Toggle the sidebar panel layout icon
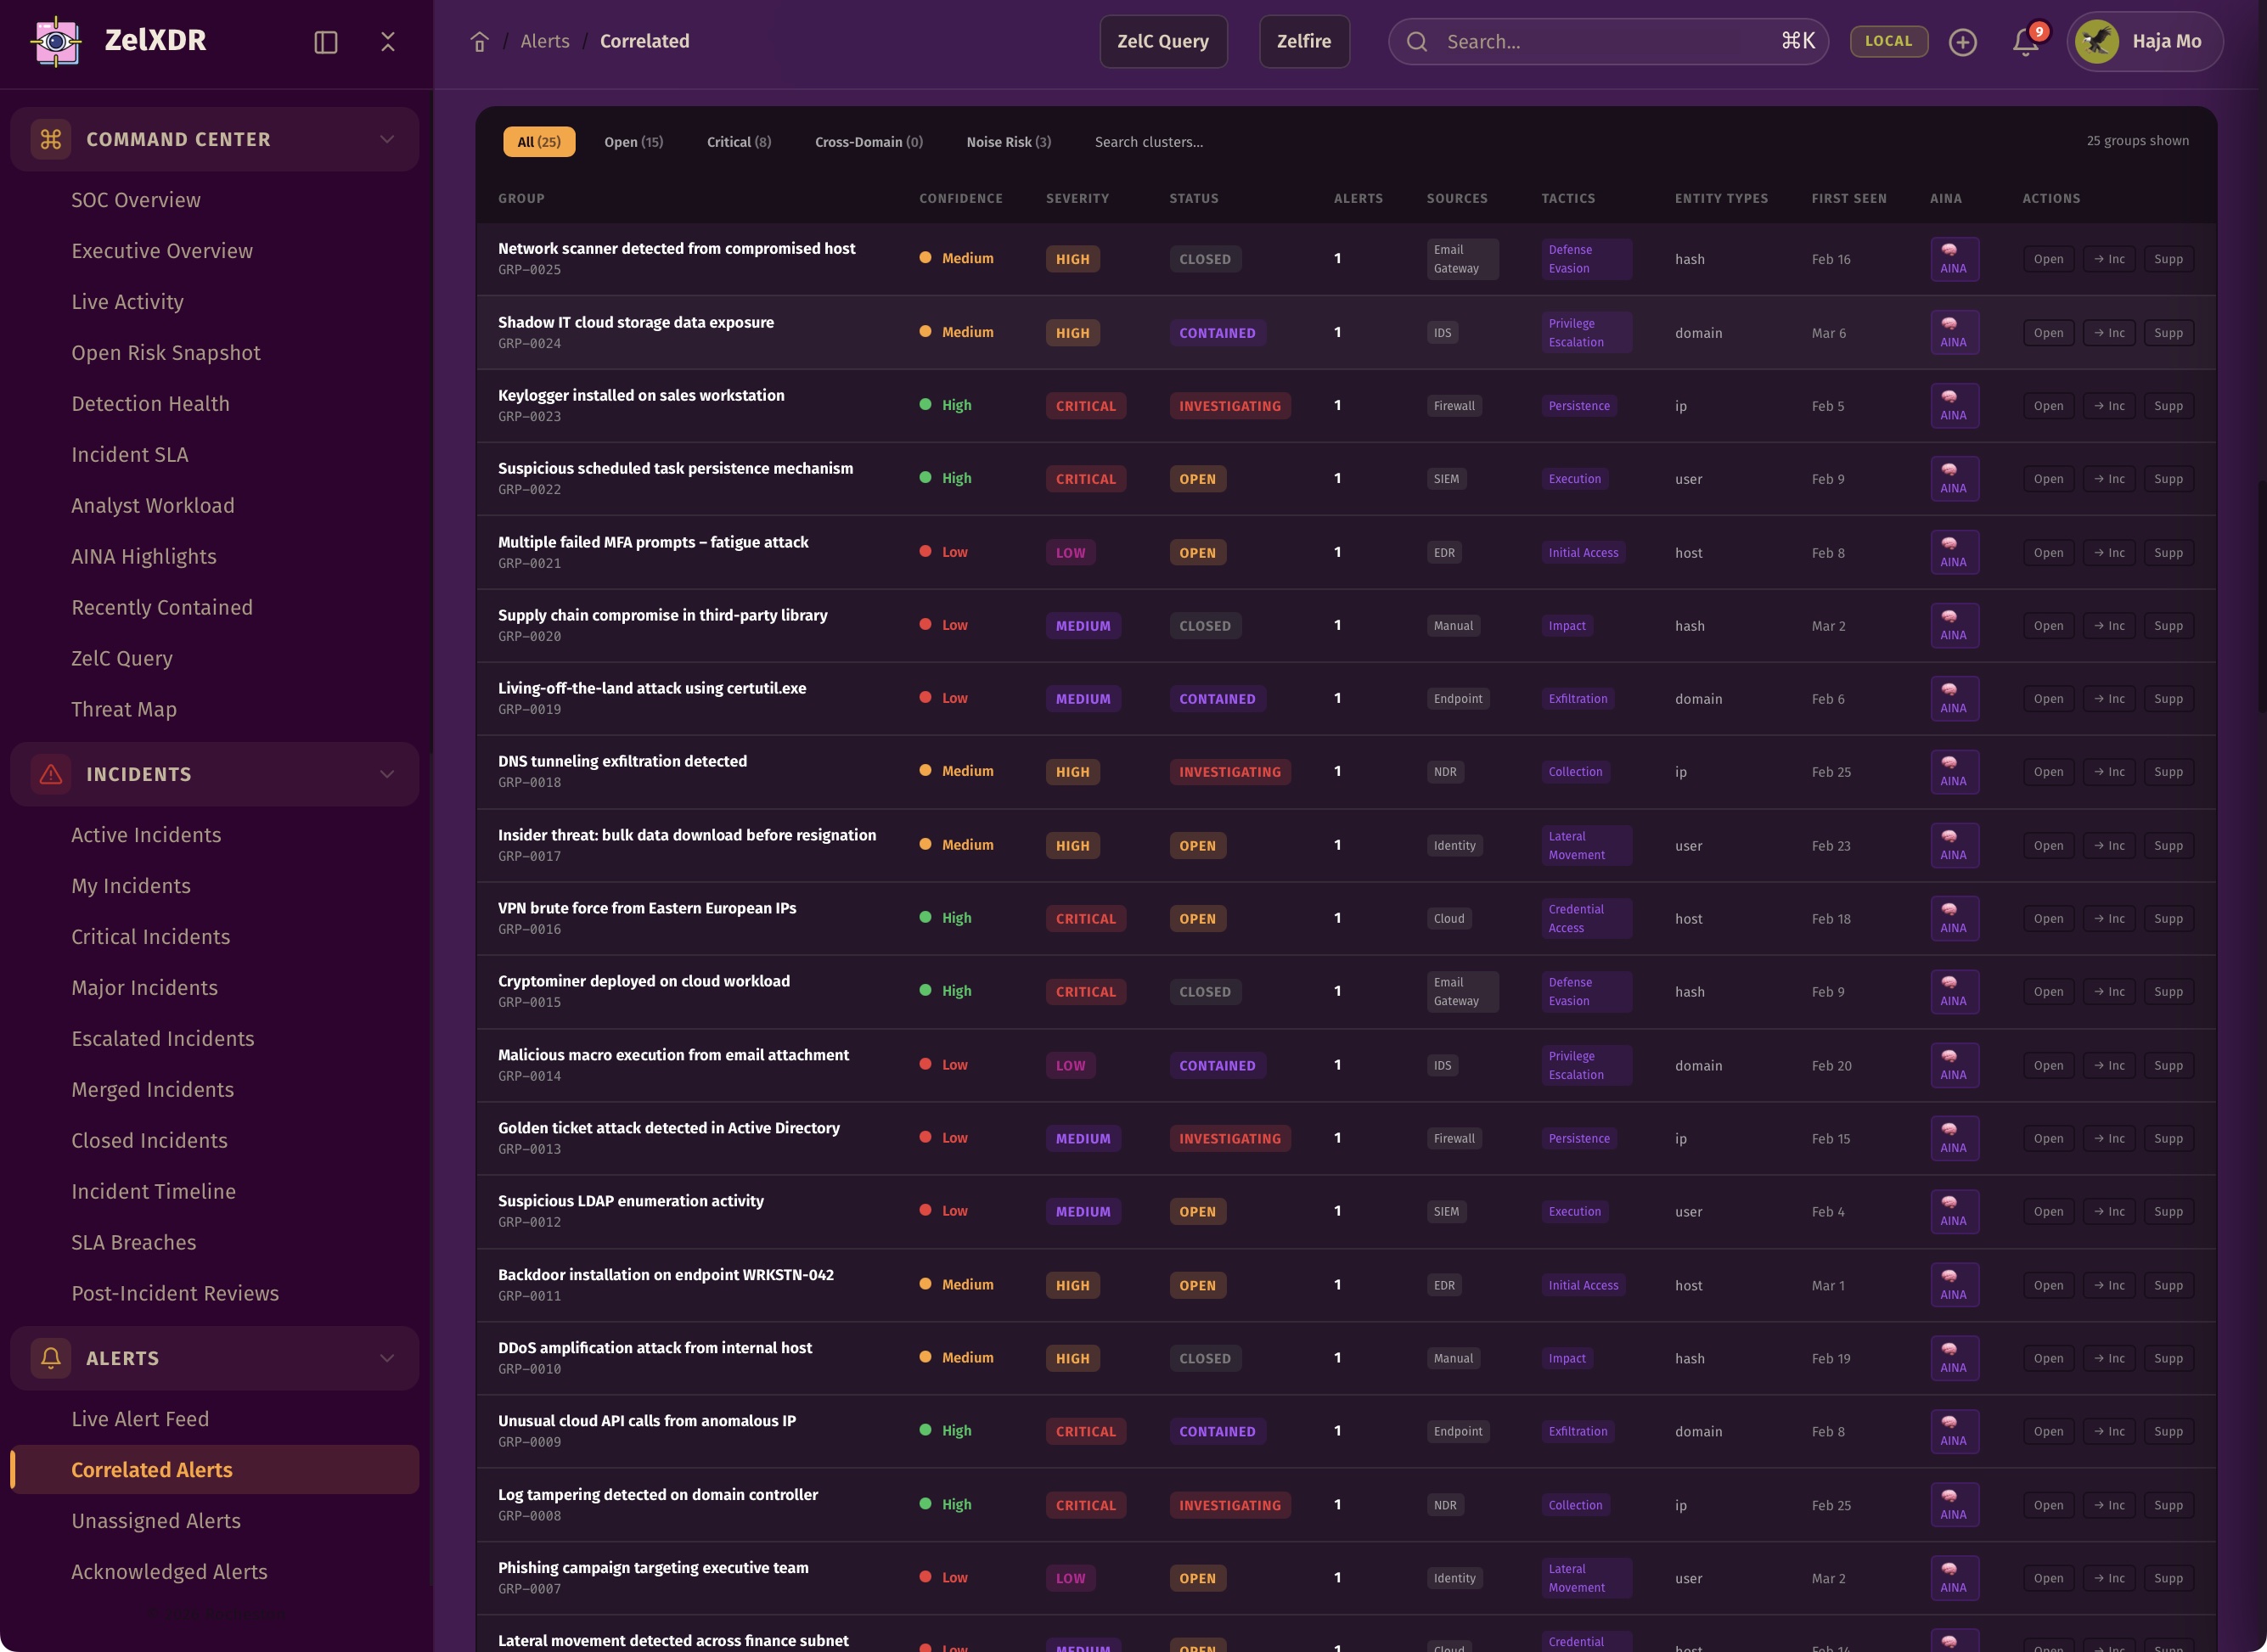Image resolution: width=2267 pixels, height=1652 pixels. tap(326, 42)
